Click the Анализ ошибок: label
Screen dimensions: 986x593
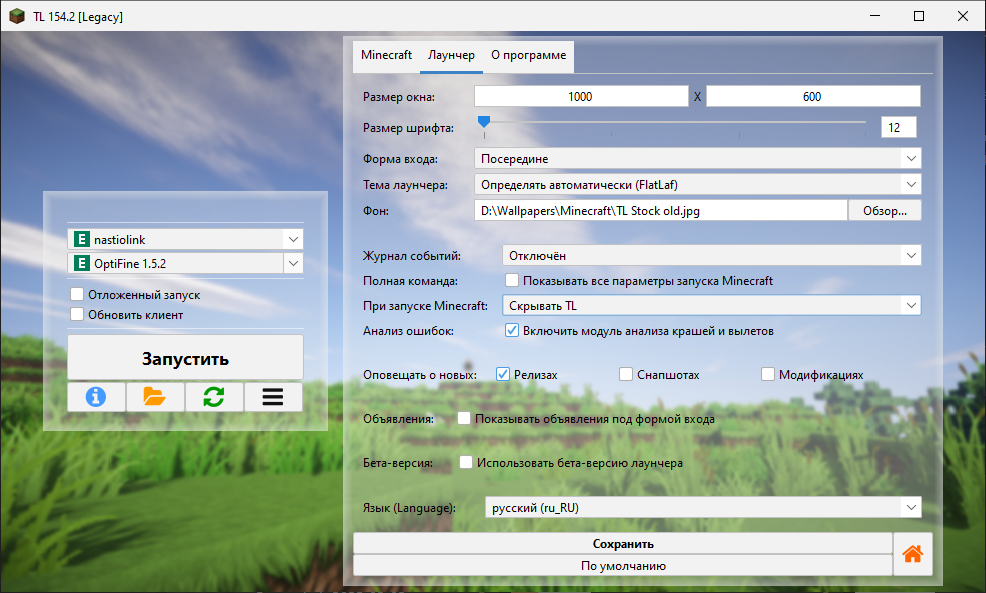(408, 331)
